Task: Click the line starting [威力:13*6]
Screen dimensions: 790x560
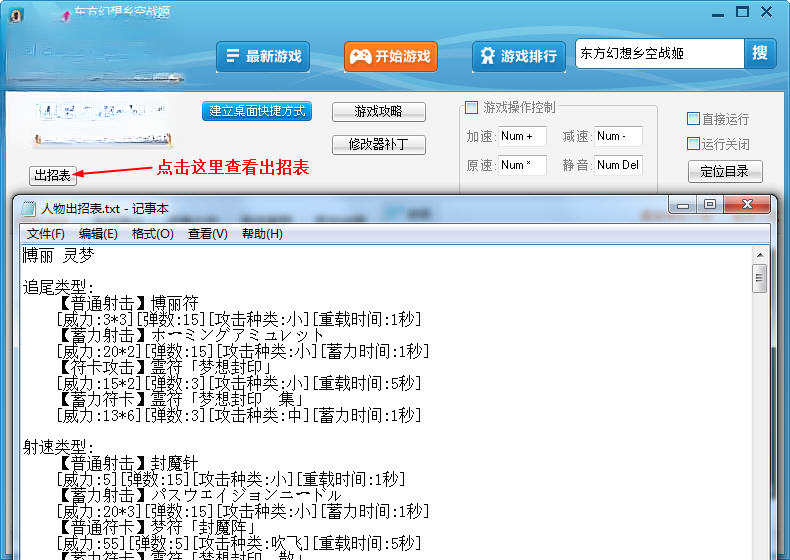Action: click(239, 416)
